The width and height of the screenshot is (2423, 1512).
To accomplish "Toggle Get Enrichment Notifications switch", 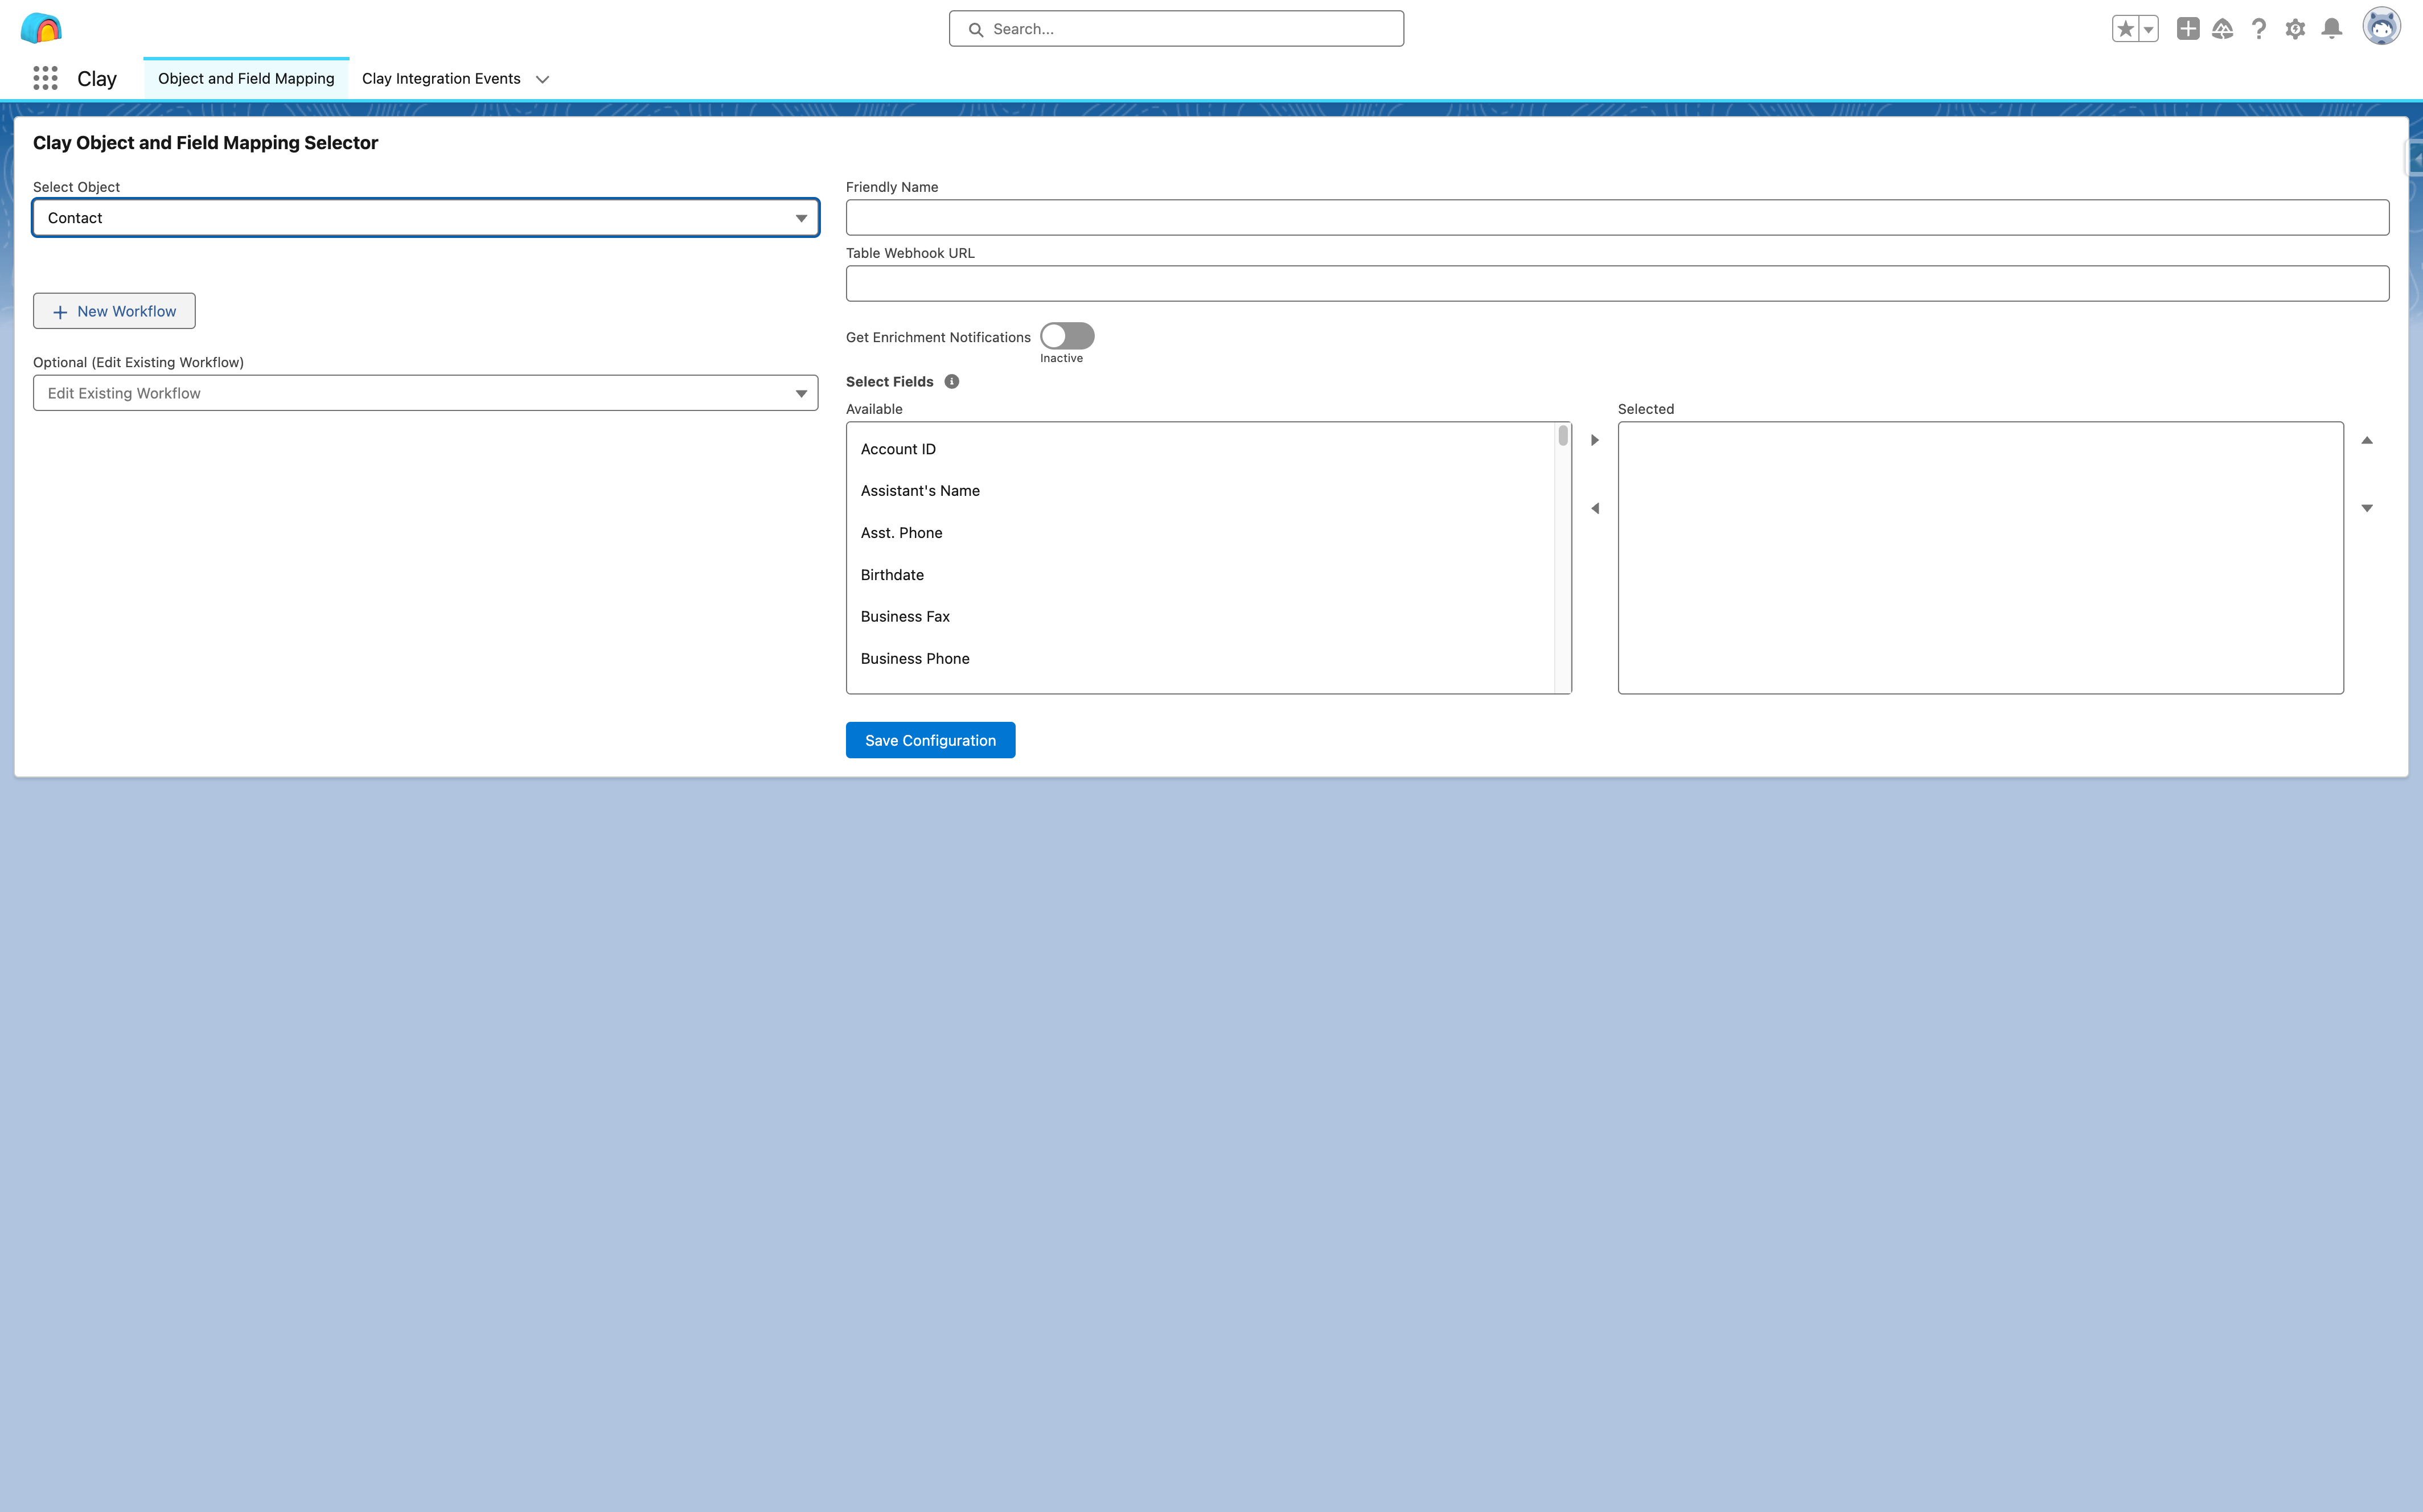I will coord(1067,336).
